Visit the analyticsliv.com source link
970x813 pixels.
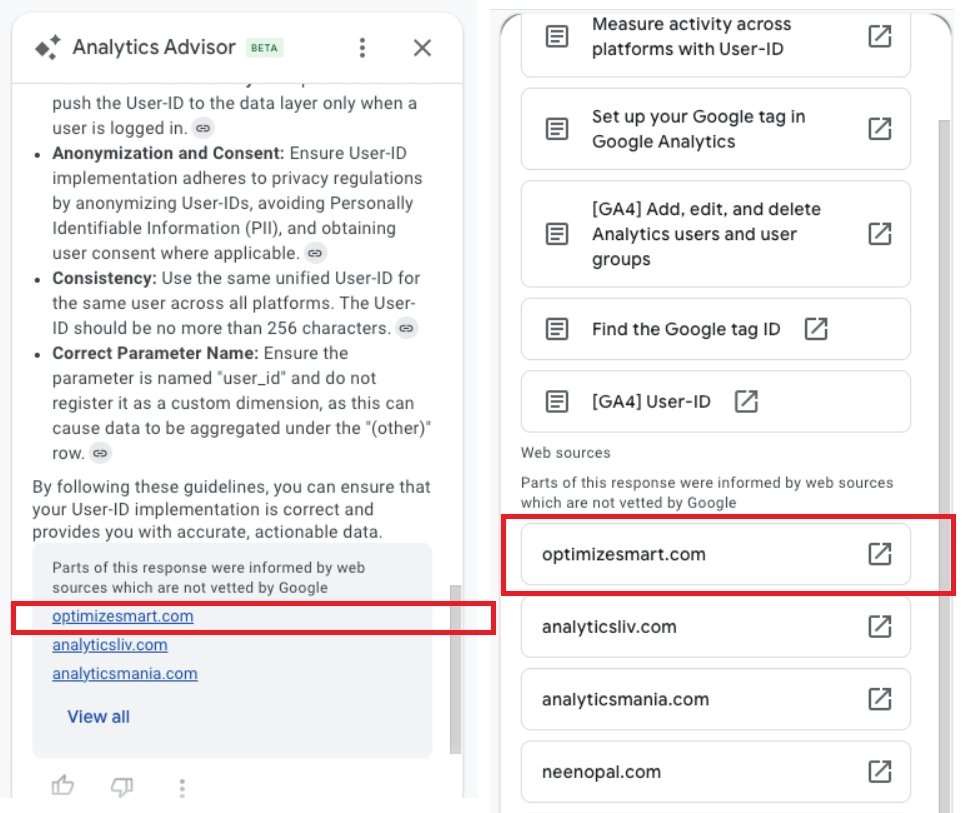[109, 645]
